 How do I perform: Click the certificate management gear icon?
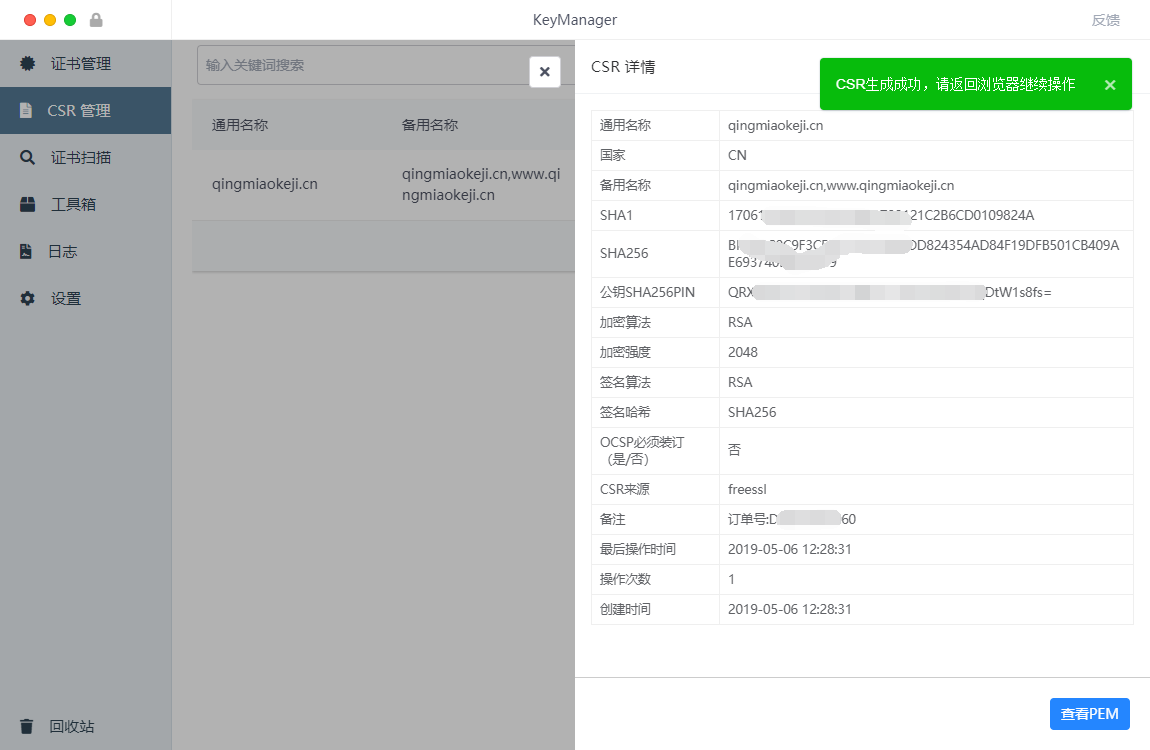pyautogui.click(x=27, y=64)
